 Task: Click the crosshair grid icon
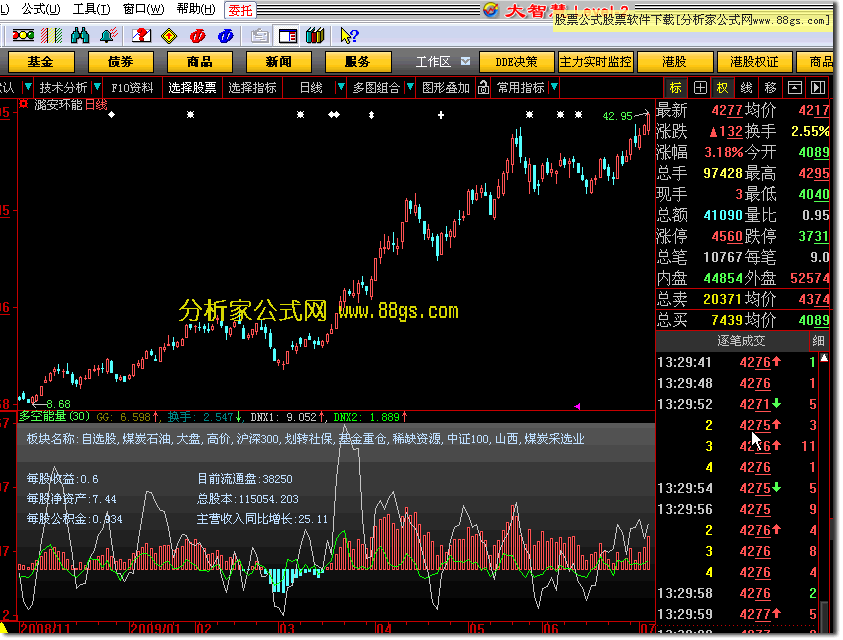pyautogui.click(x=699, y=88)
